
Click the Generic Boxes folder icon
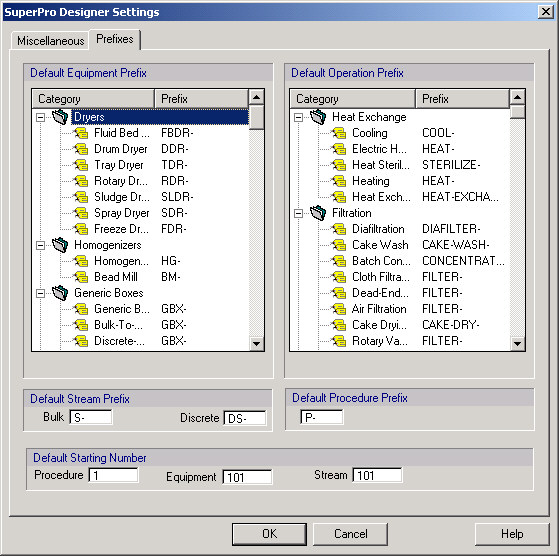pos(60,293)
